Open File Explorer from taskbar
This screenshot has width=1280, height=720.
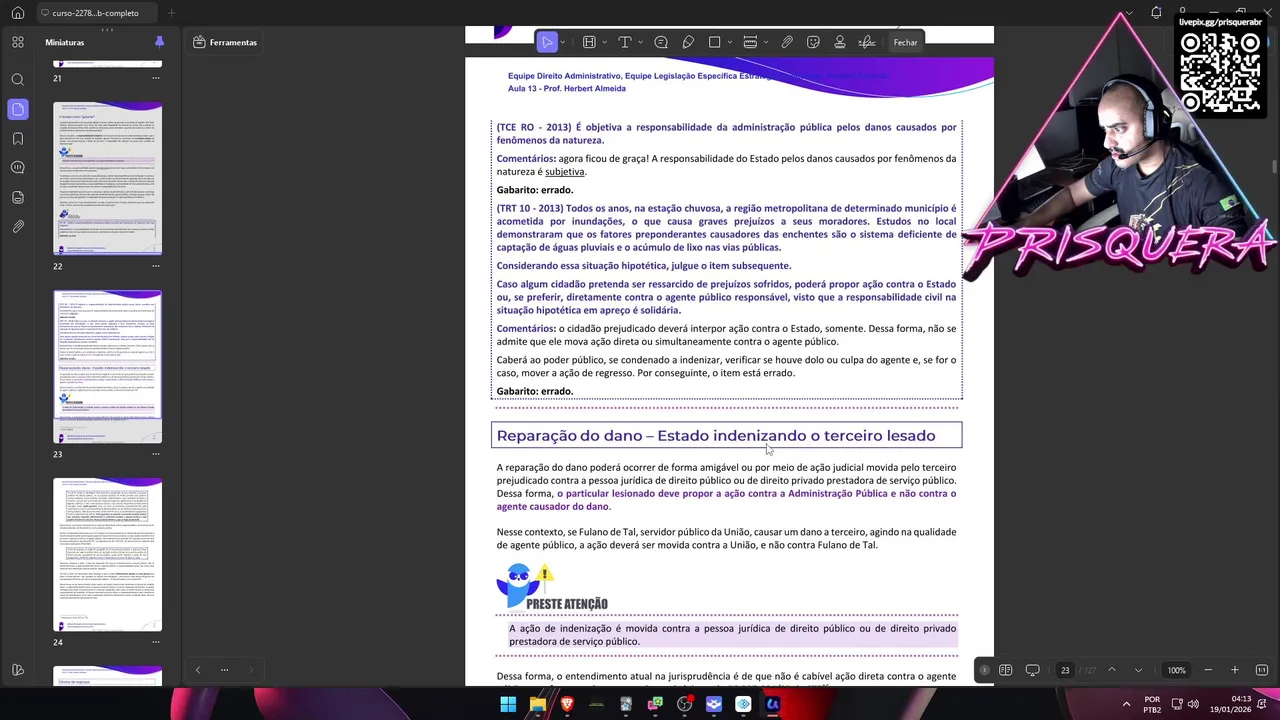pos(538,704)
